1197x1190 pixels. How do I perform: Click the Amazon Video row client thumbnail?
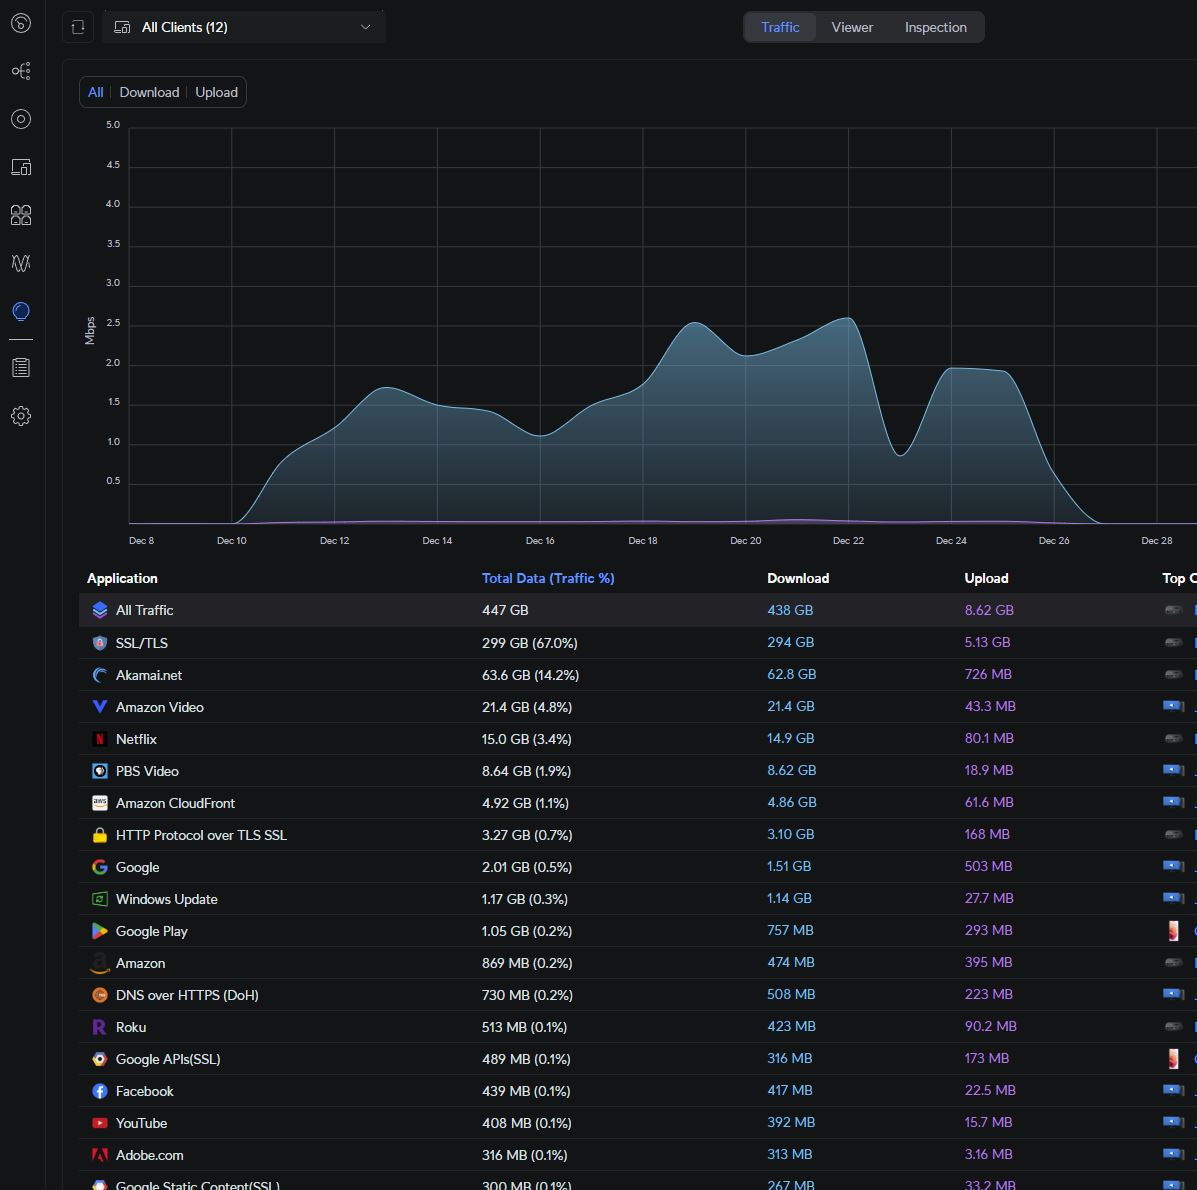pyautogui.click(x=1173, y=706)
